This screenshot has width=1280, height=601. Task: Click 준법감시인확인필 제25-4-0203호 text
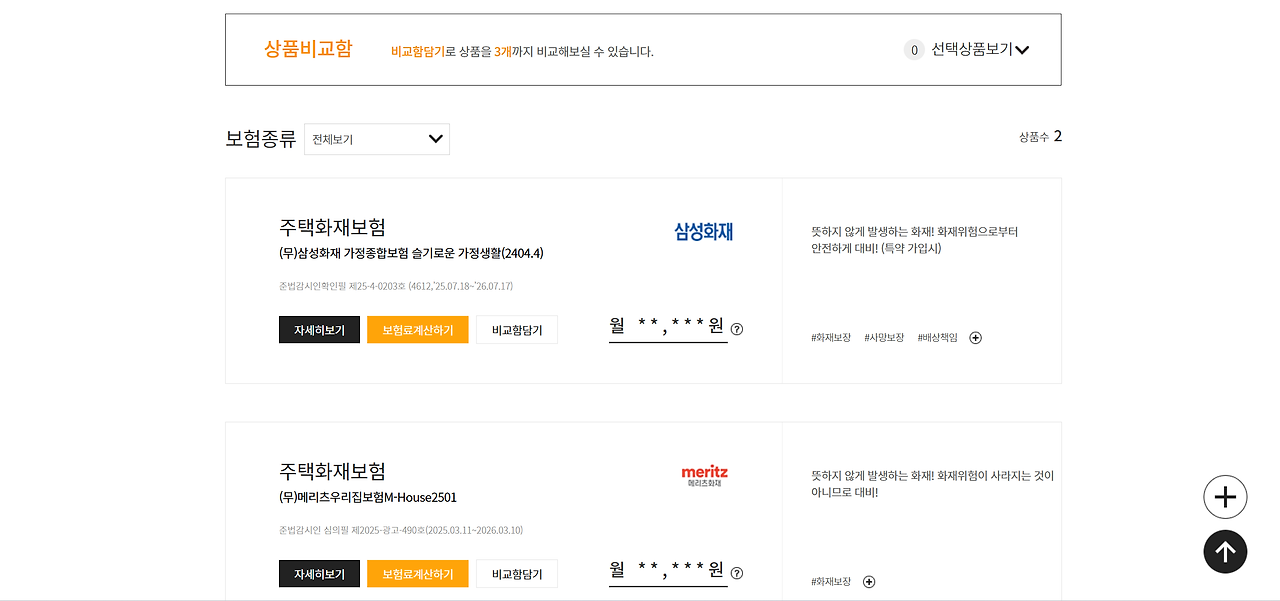[396, 286]
